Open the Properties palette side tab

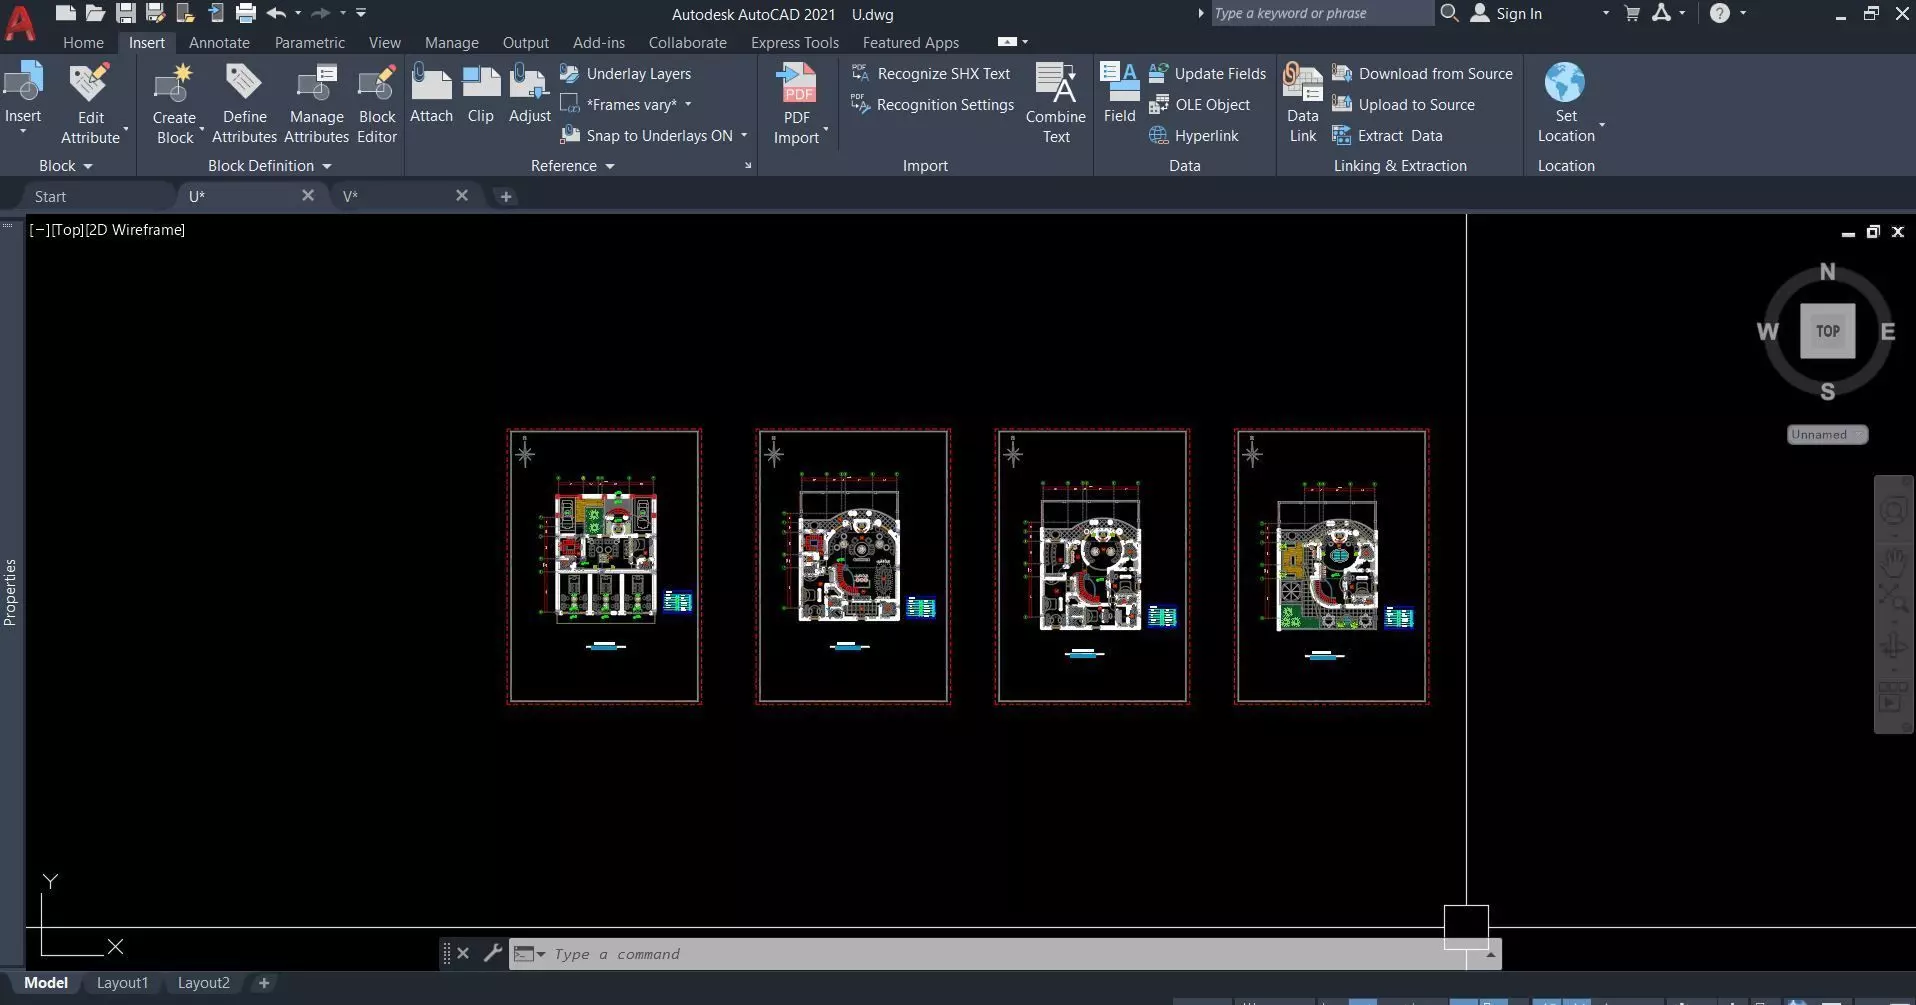click(x=10, y=592)
